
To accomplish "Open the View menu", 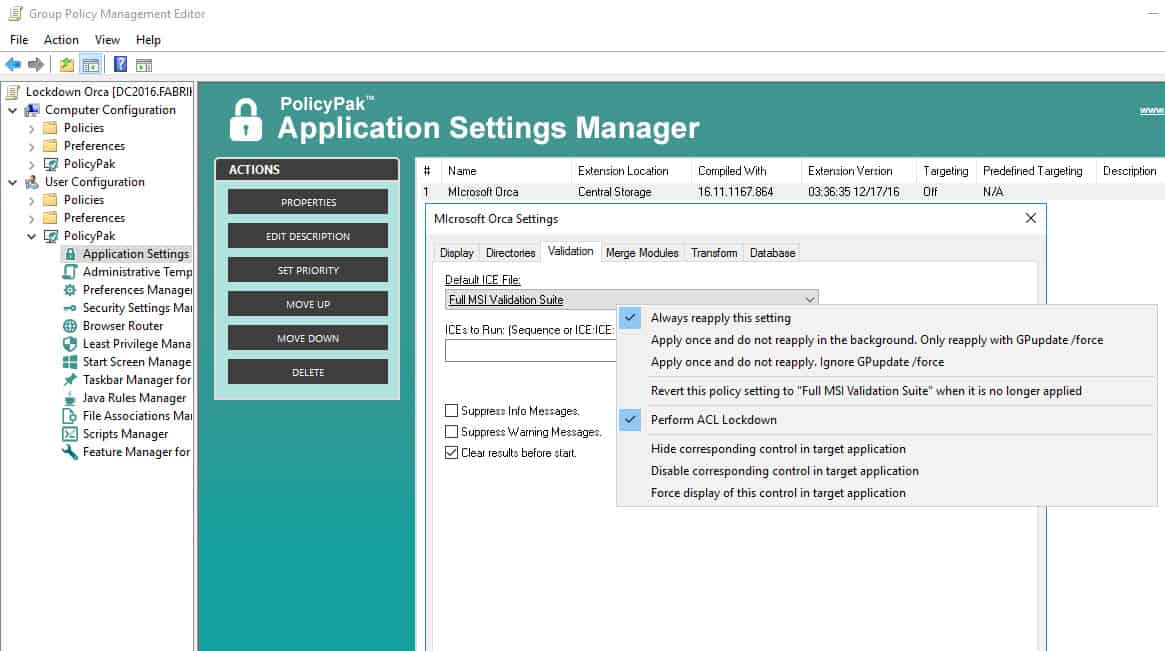I will [107, 40].
